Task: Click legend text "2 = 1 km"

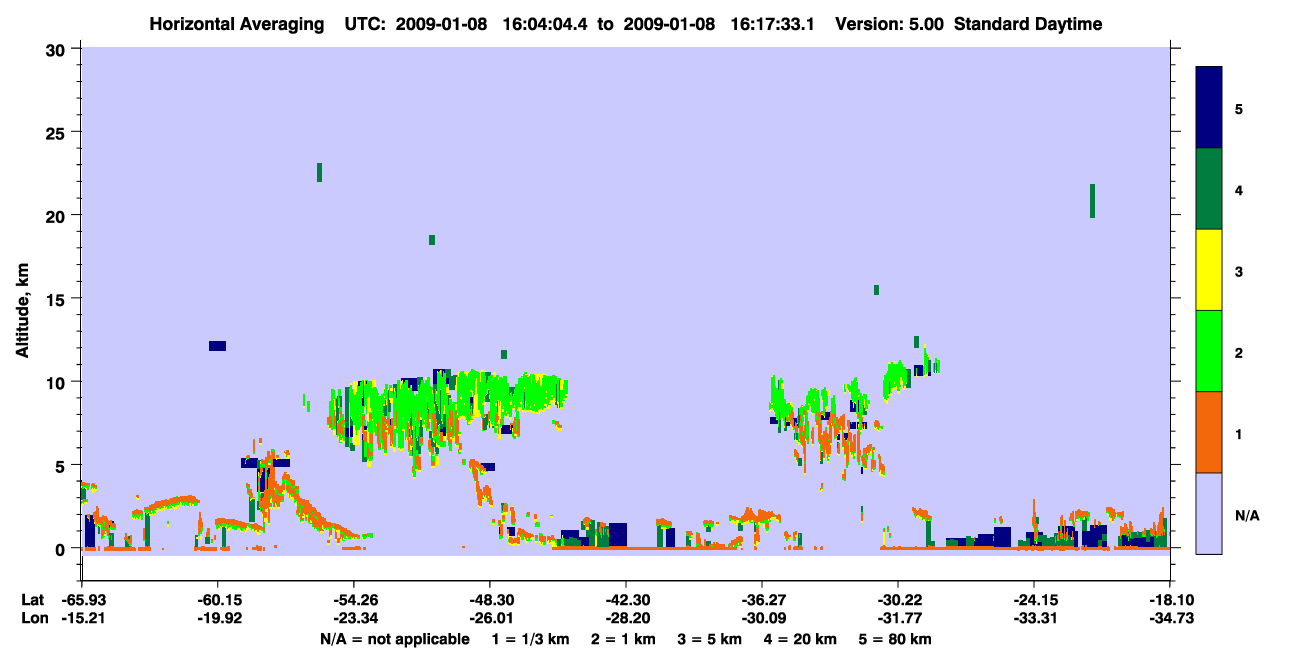Action: (x=623, y=639)
